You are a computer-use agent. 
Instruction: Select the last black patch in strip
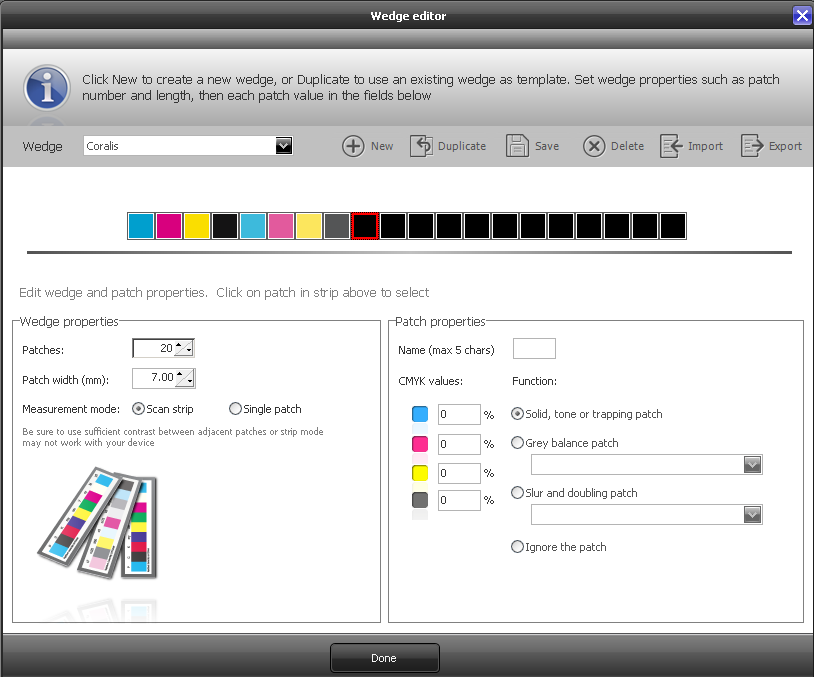[x=673, y=226]
